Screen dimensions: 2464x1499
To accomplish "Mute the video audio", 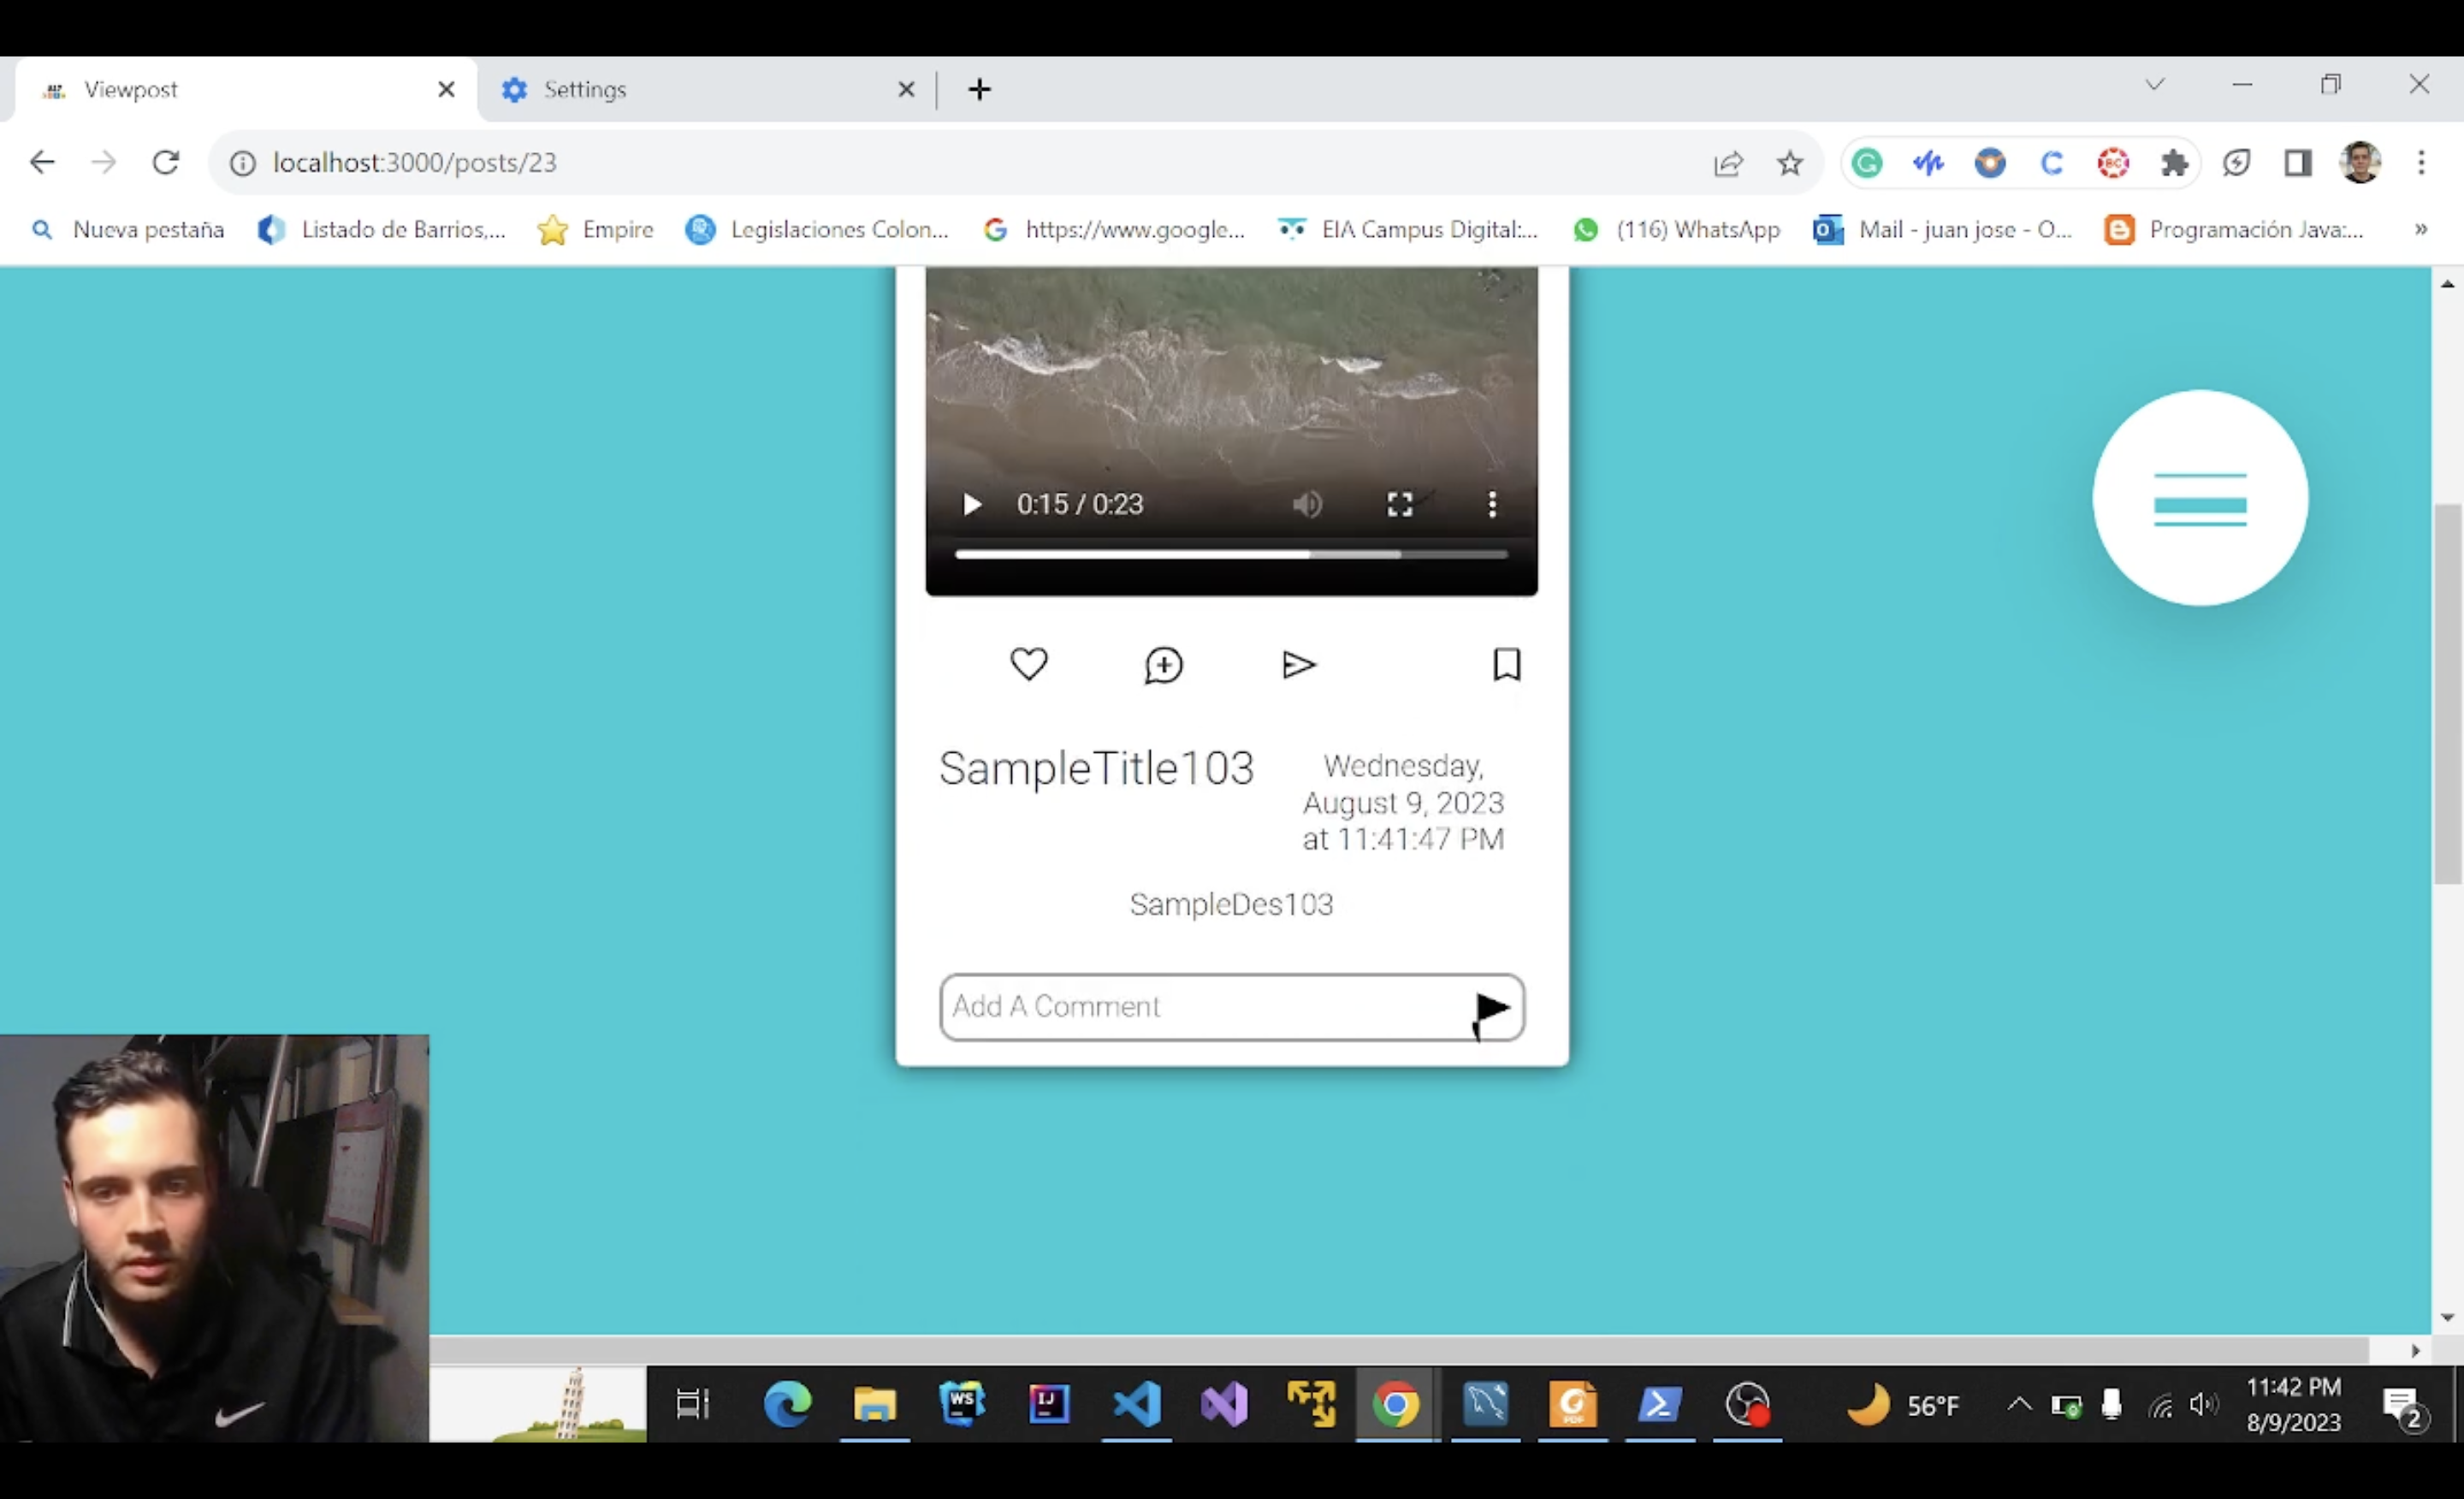I will pyautogui.click(x=1307, y=504).
